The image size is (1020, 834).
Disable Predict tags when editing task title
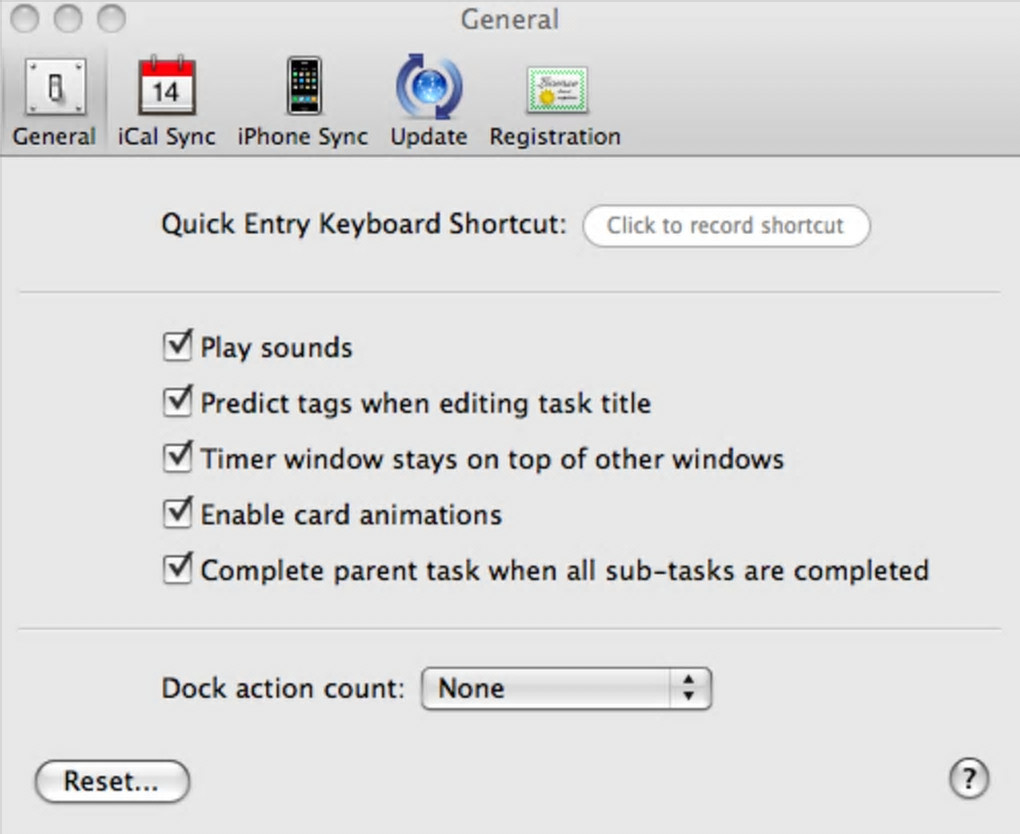pyautogui.click(x=177, y=403)
